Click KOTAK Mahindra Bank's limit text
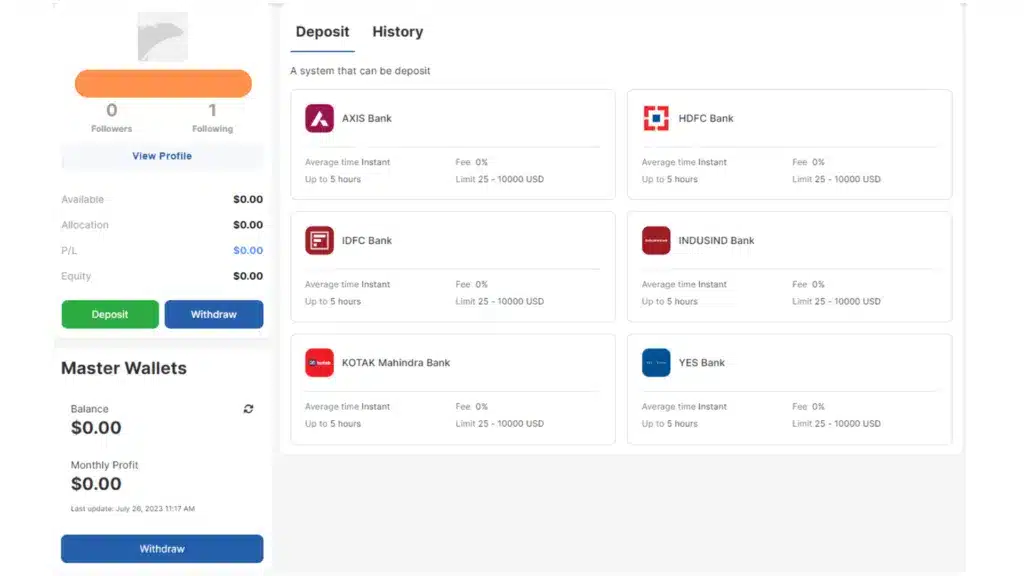1024x576 pixels. (x=500, y=423)
